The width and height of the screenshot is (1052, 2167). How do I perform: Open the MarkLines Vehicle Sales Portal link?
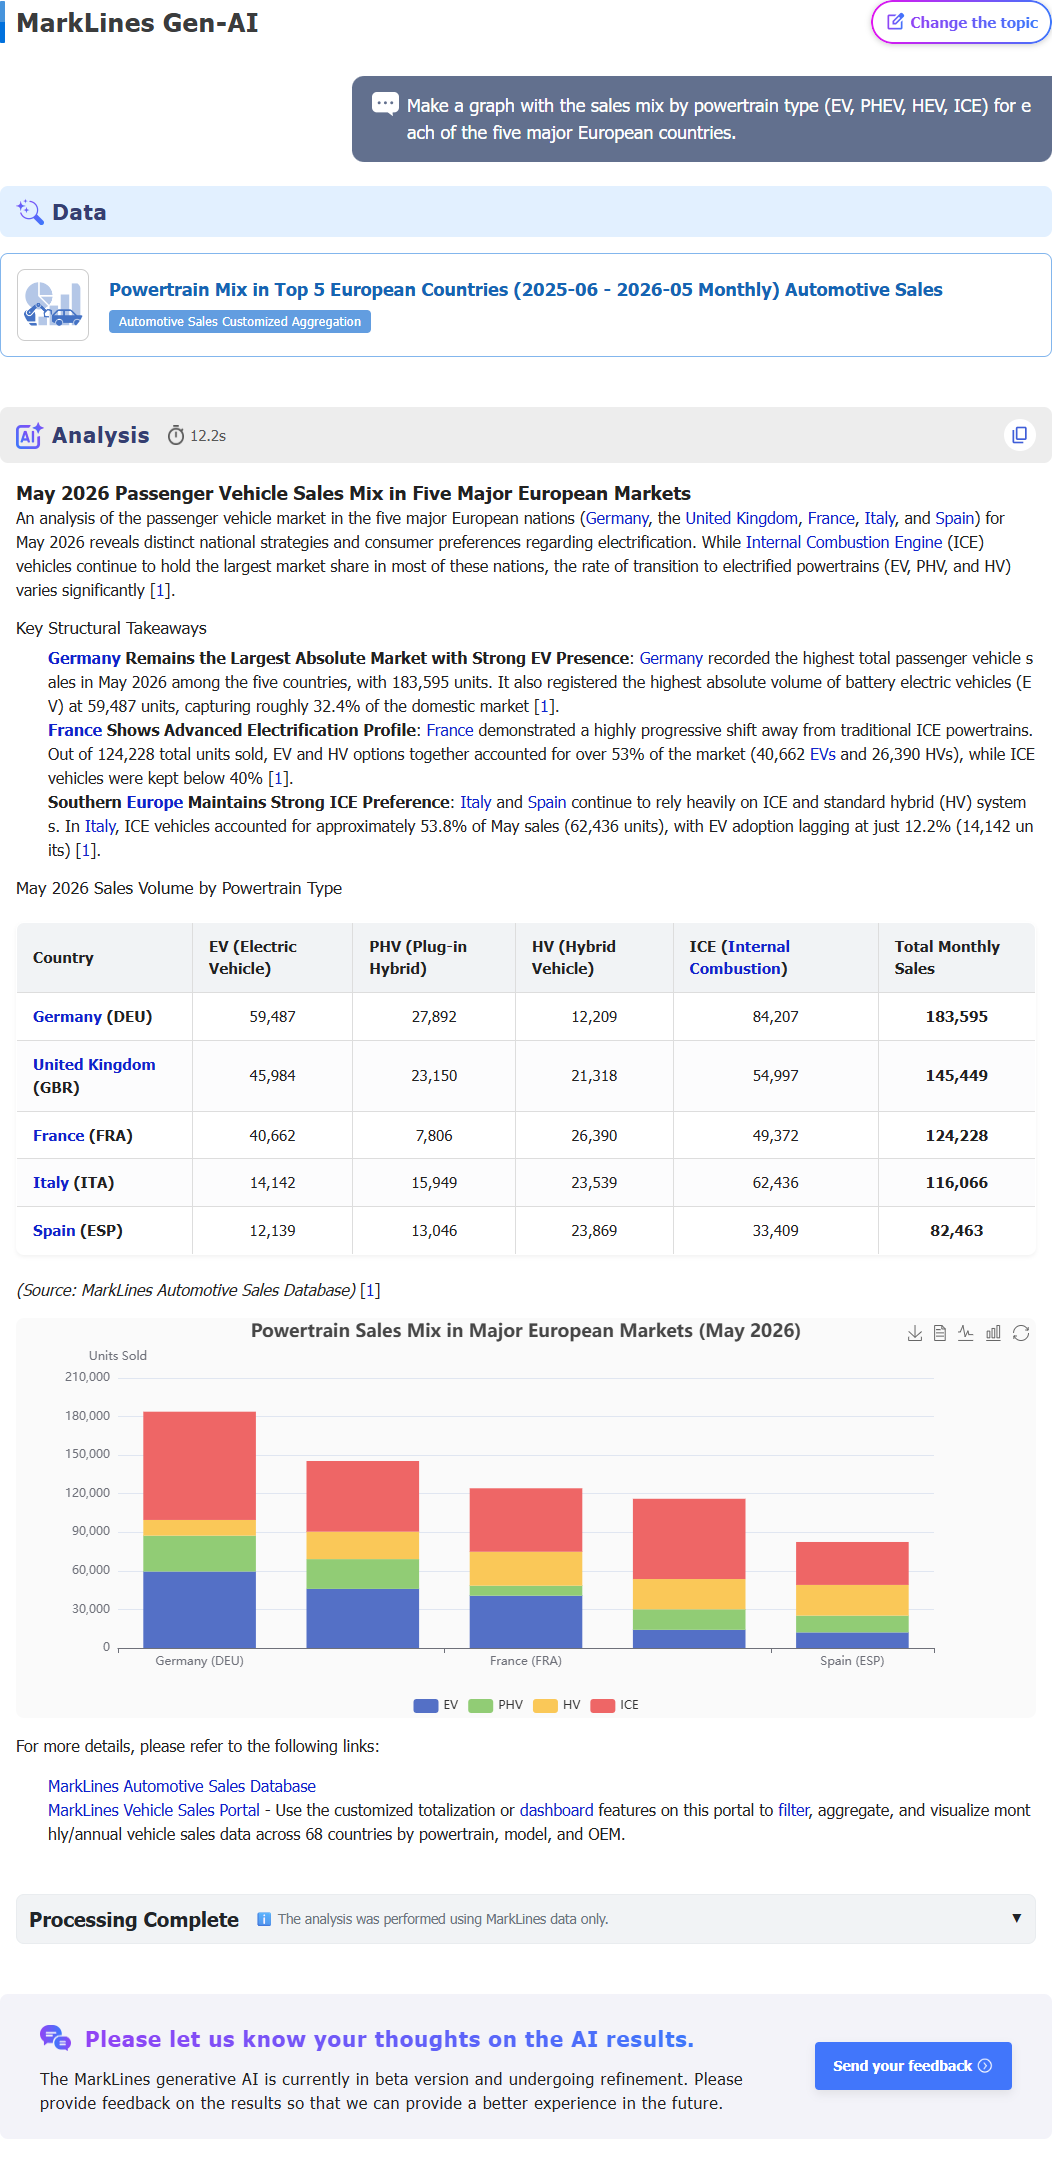(154, 1810)
